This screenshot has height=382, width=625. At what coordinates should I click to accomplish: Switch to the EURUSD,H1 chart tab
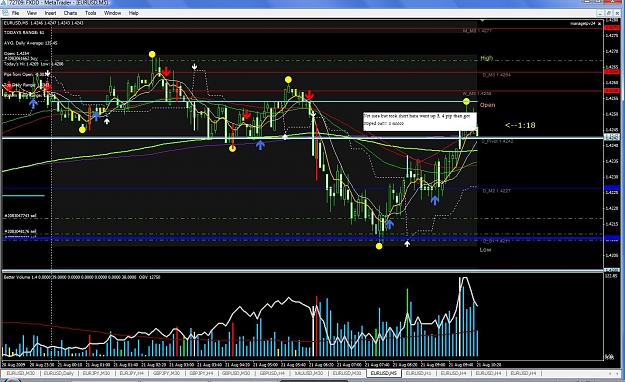click(418, 374)
